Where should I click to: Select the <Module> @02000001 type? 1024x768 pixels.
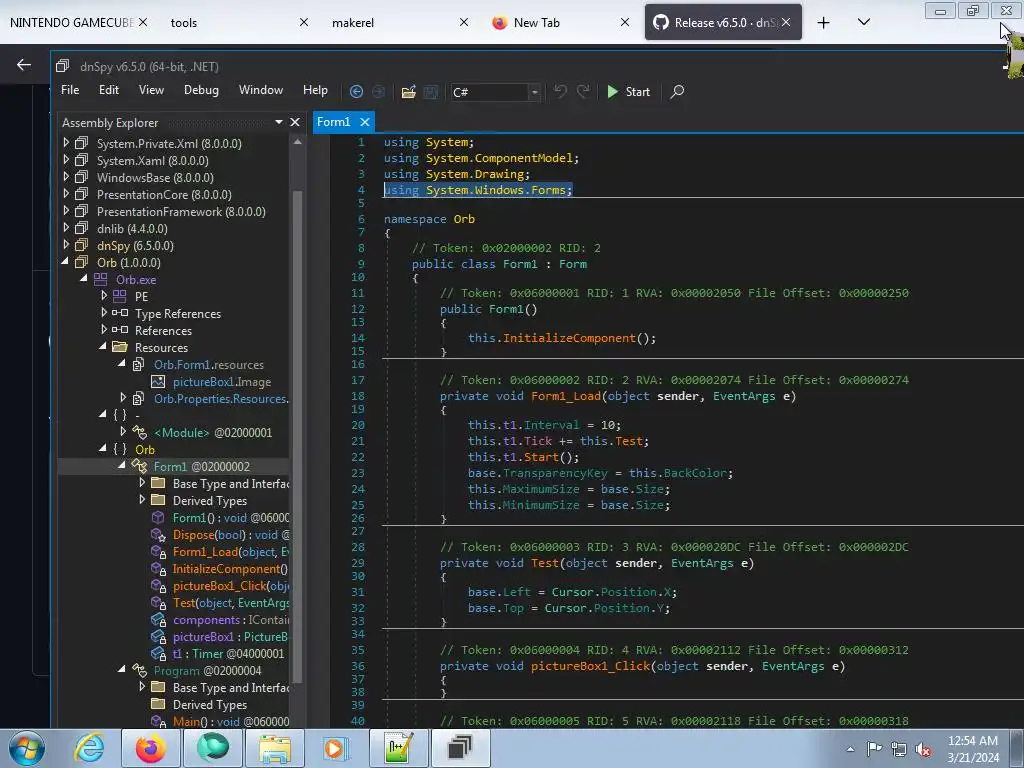point(213,433)
